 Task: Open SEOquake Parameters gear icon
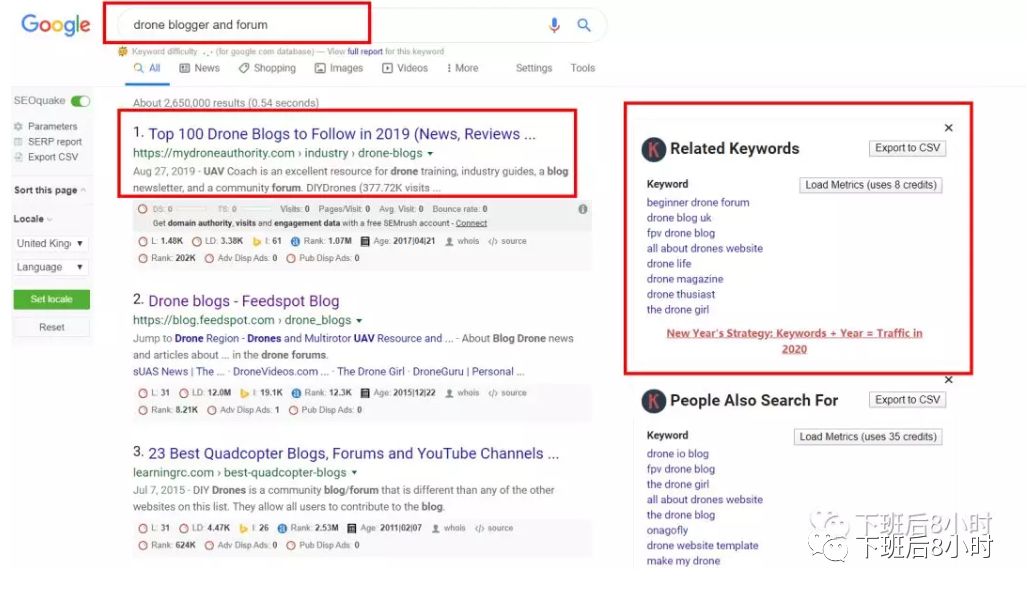tap(18, 127)
